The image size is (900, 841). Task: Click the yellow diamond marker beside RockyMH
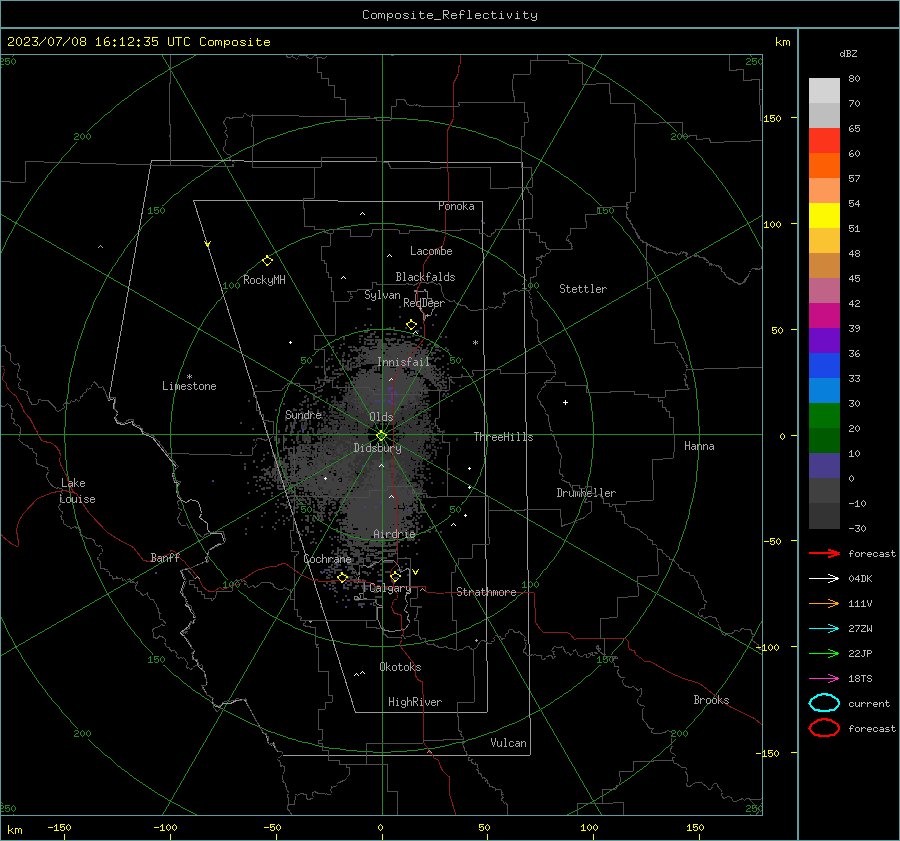point(267,261)
